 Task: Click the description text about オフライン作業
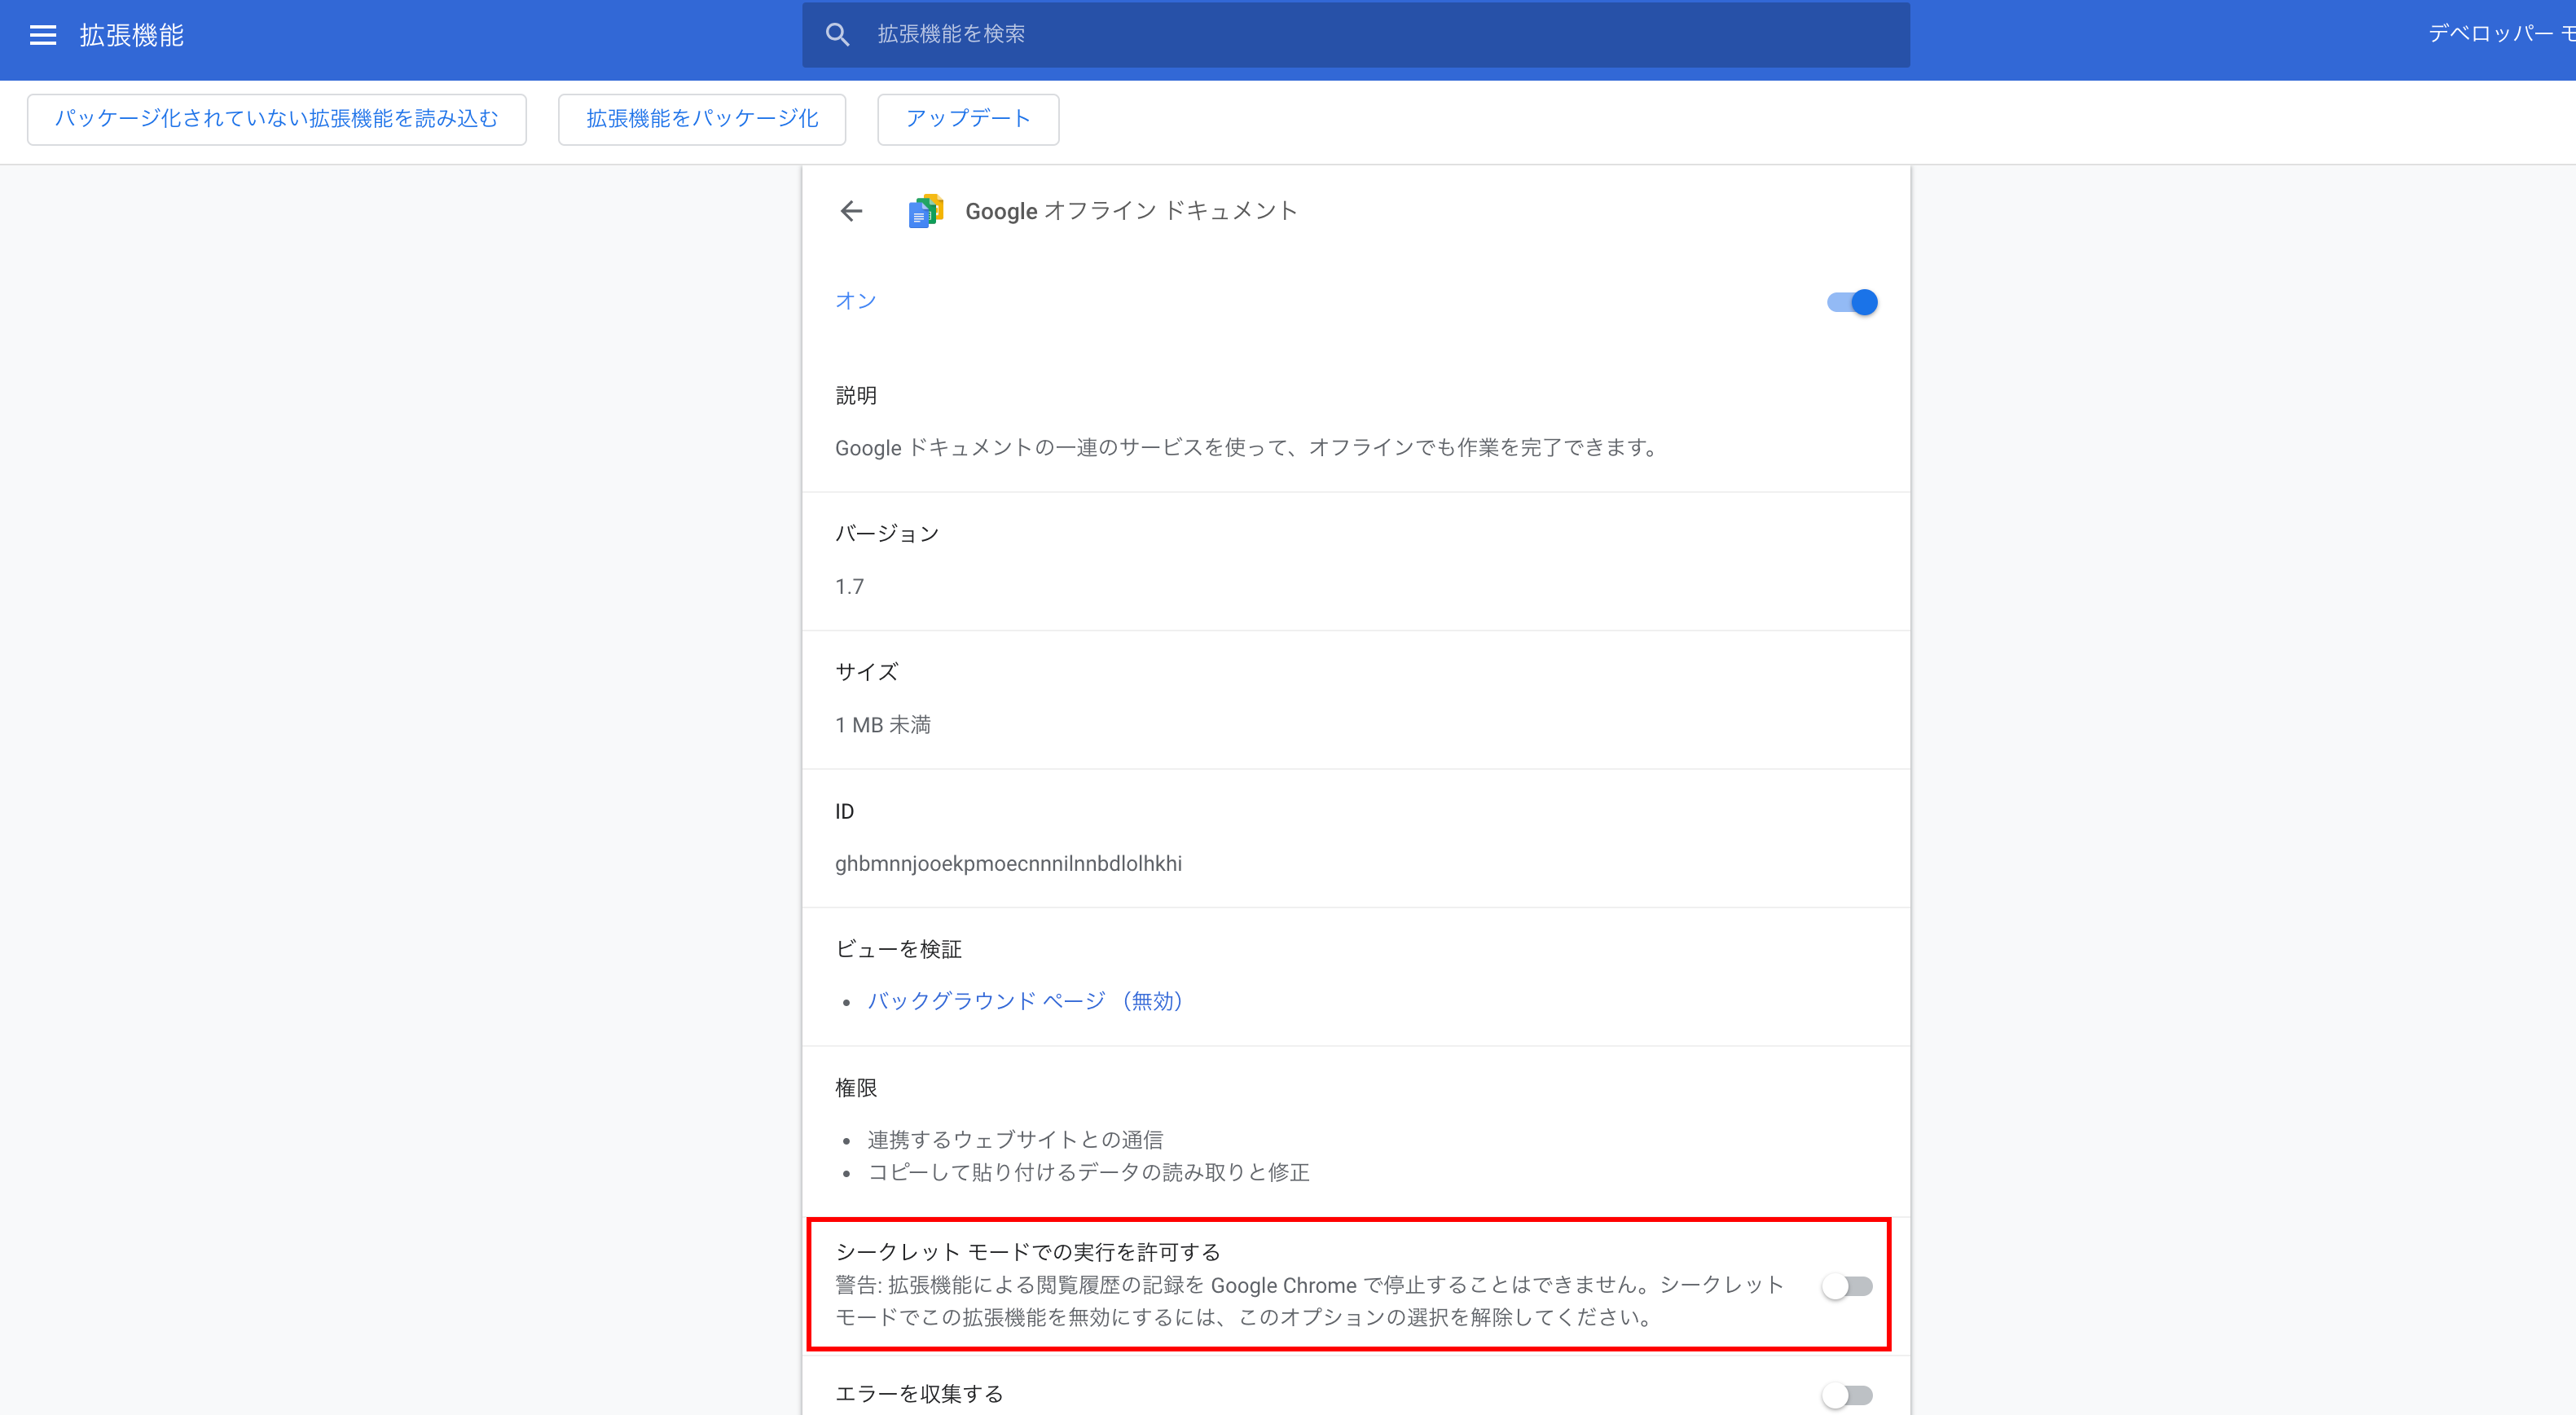coord(1247,448)
